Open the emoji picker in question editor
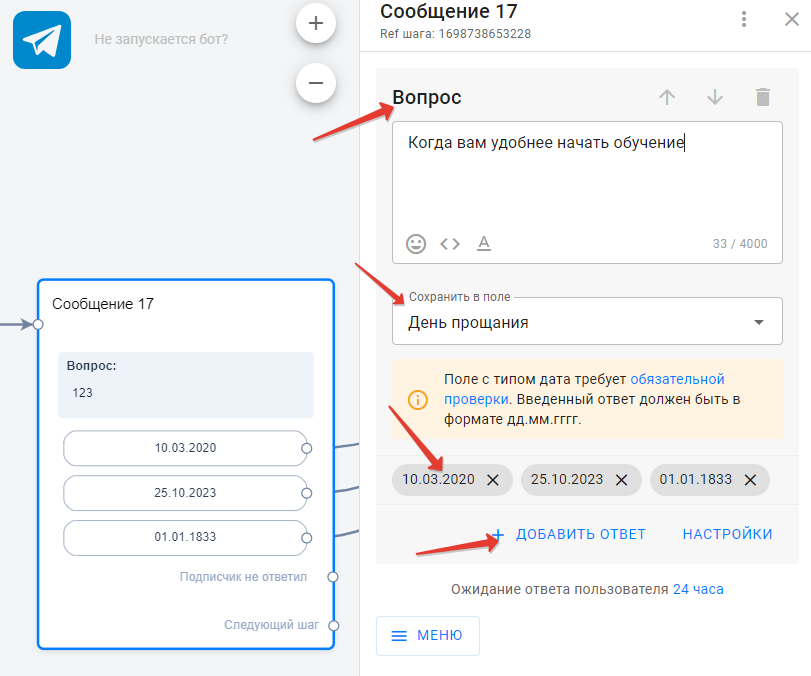The width and height of the screenshot is (811, 676). [x=416, y=243]
